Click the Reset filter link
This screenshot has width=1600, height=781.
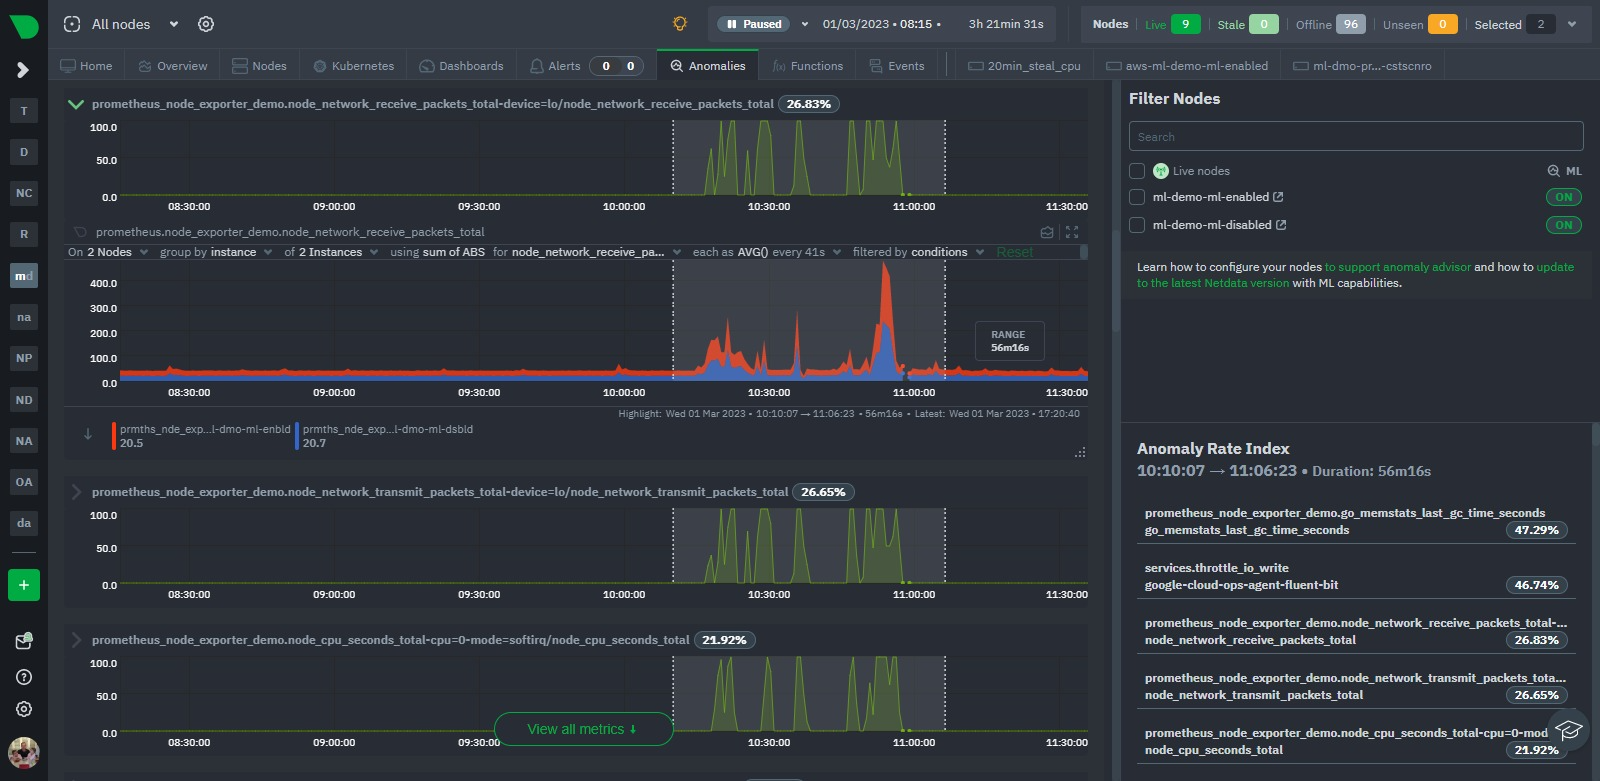1014,252
